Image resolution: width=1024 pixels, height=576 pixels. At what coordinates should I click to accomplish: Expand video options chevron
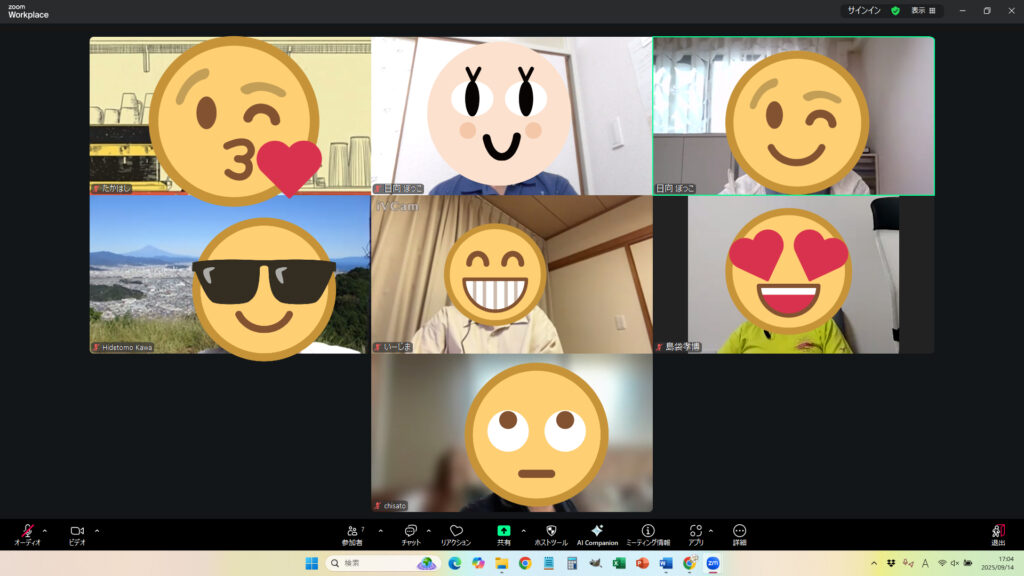click(97, 530)
